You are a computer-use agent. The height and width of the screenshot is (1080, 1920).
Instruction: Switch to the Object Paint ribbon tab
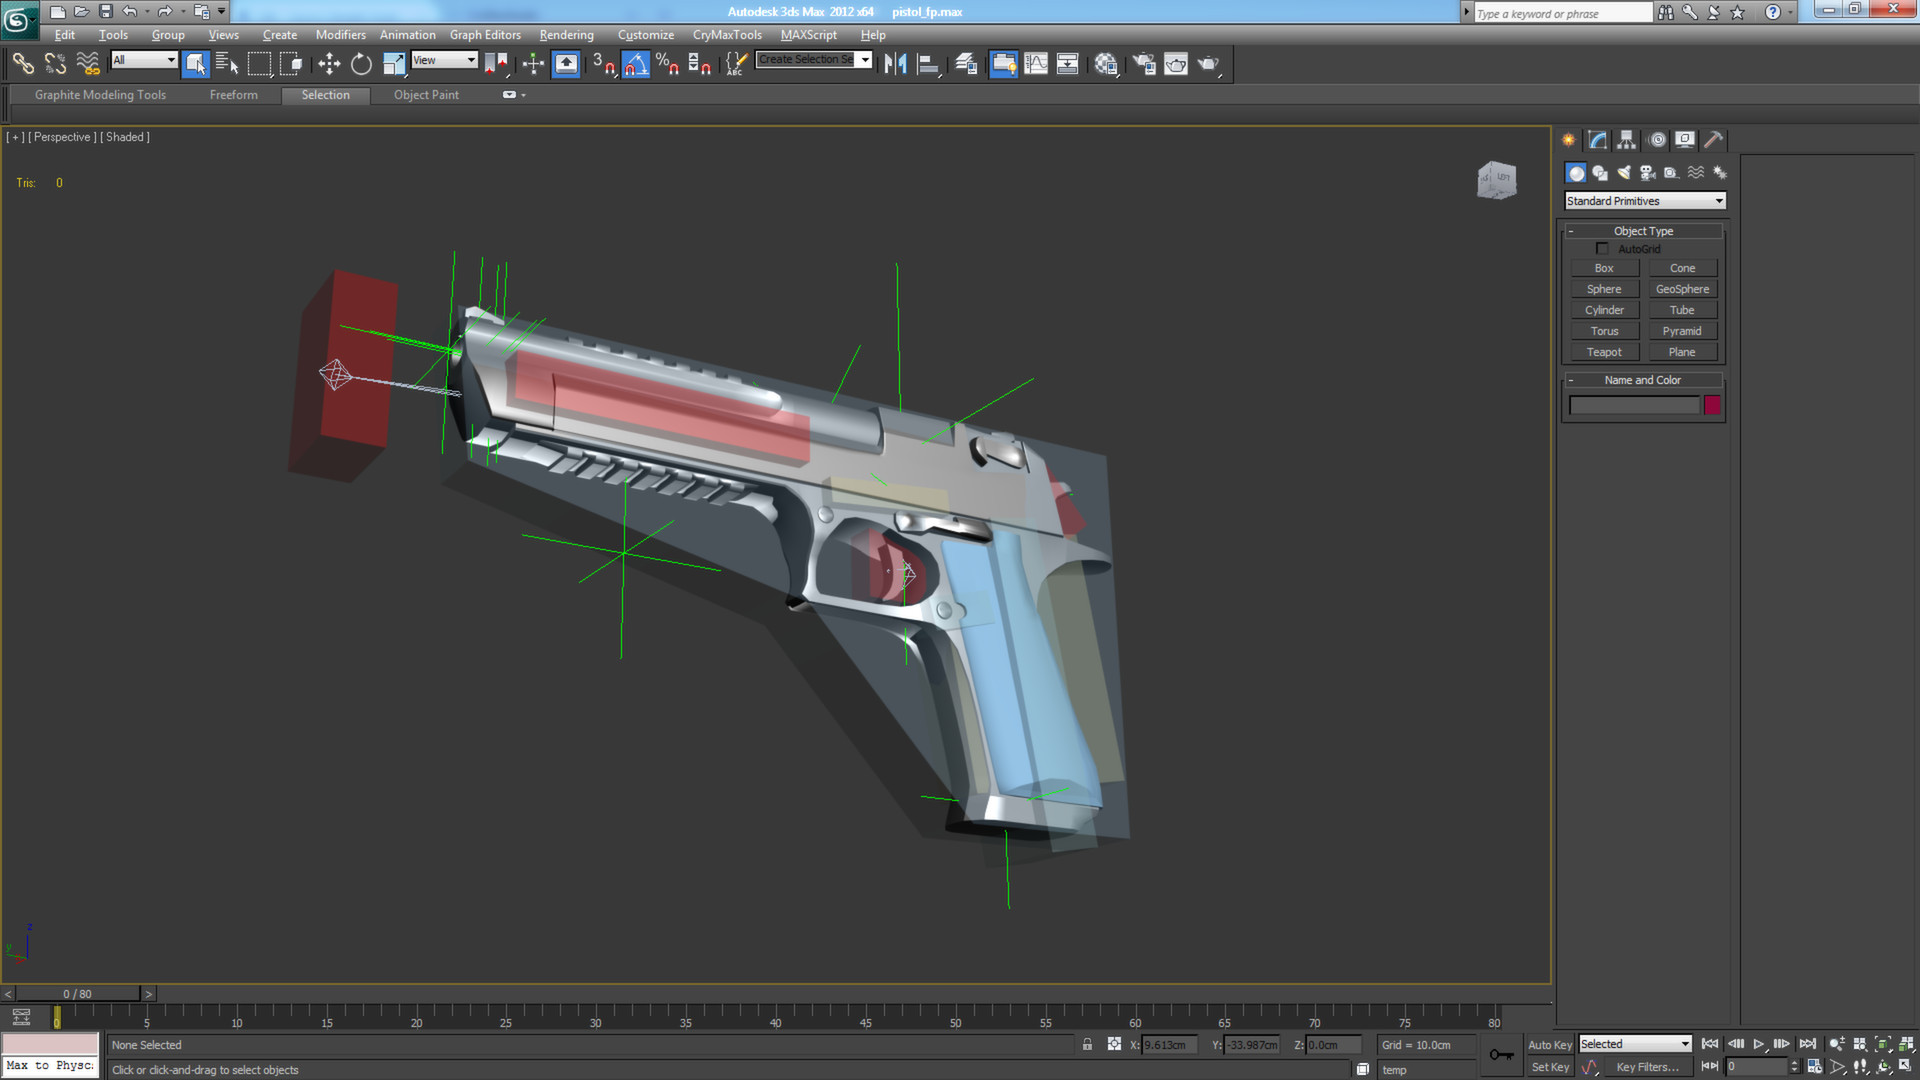[x=425, y=94]
